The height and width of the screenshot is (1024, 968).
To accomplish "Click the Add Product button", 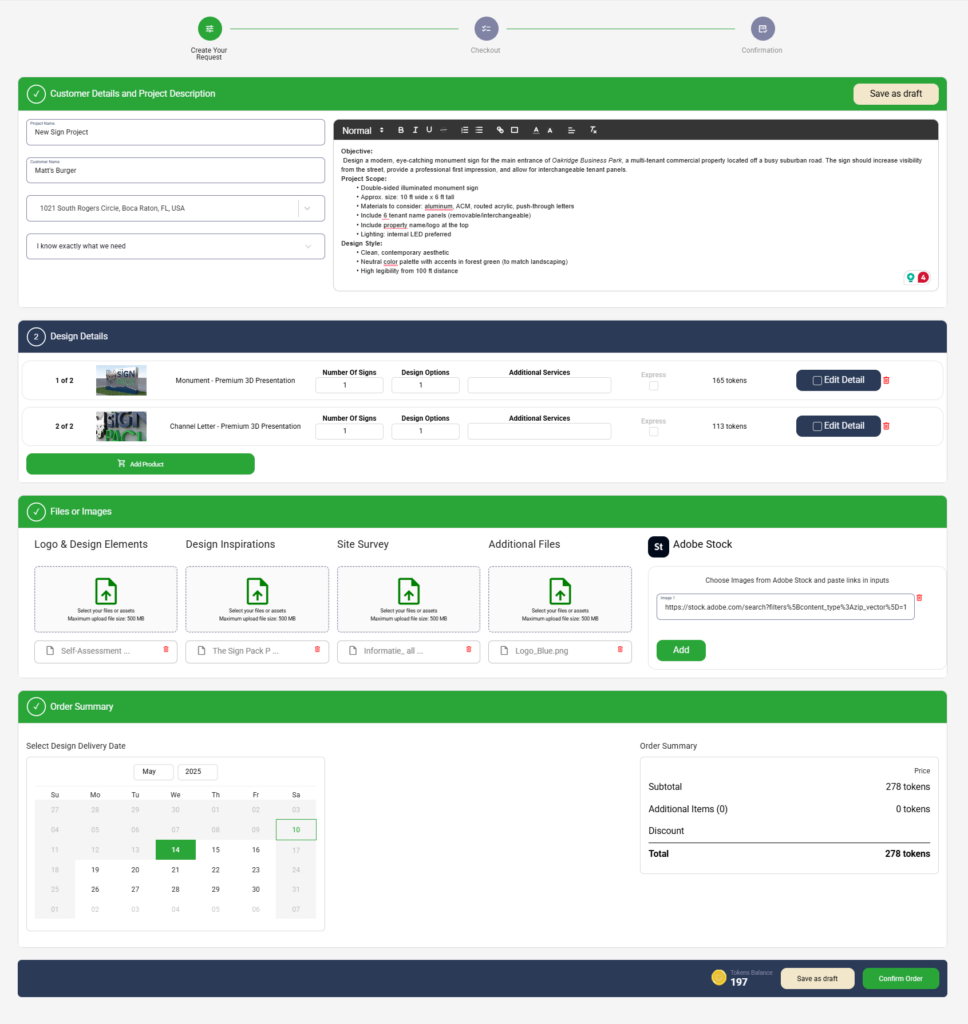I will point(140,464).
